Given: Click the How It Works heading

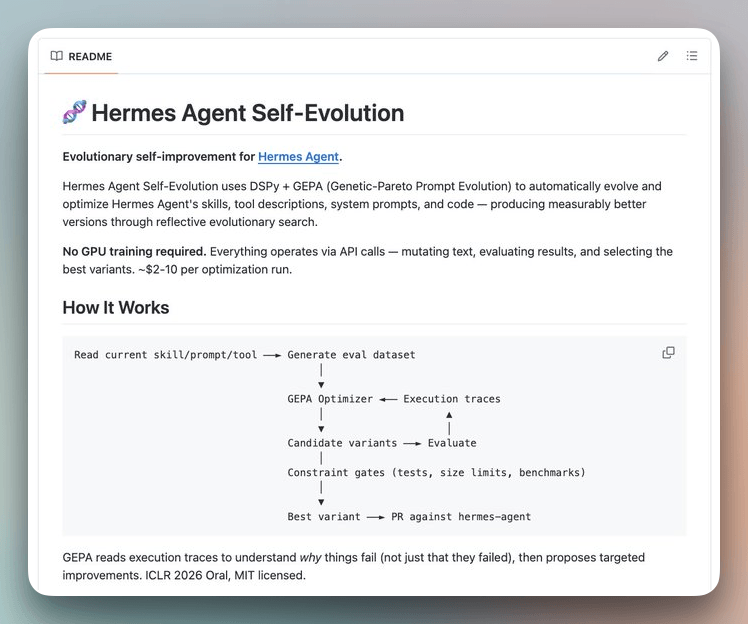Looking at the screenshot, I should click(116, 308).
